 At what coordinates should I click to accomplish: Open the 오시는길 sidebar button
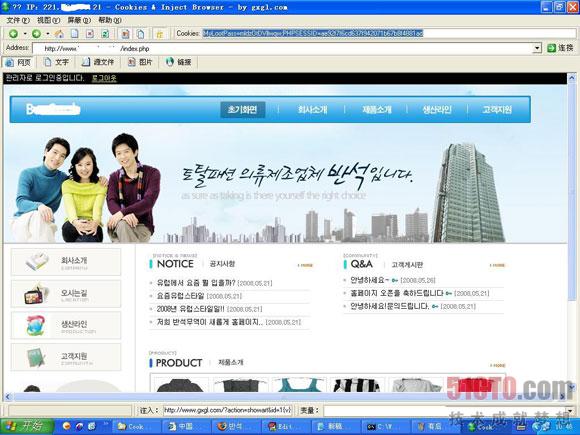(66, 294)
